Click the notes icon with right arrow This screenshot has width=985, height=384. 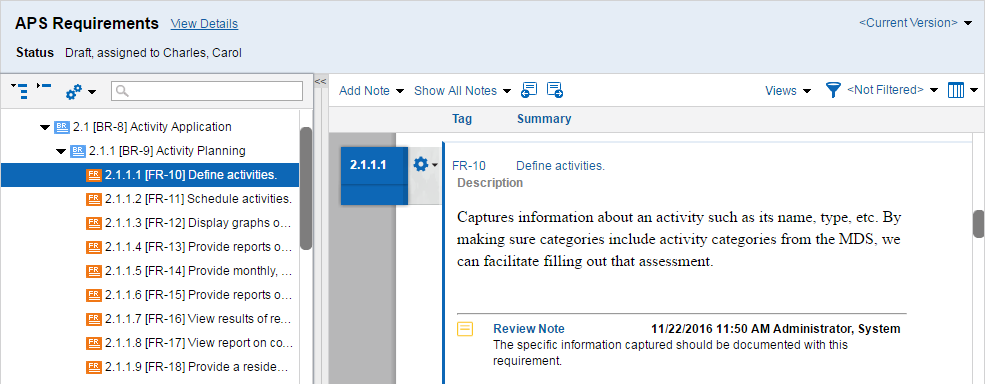[555, 91]
